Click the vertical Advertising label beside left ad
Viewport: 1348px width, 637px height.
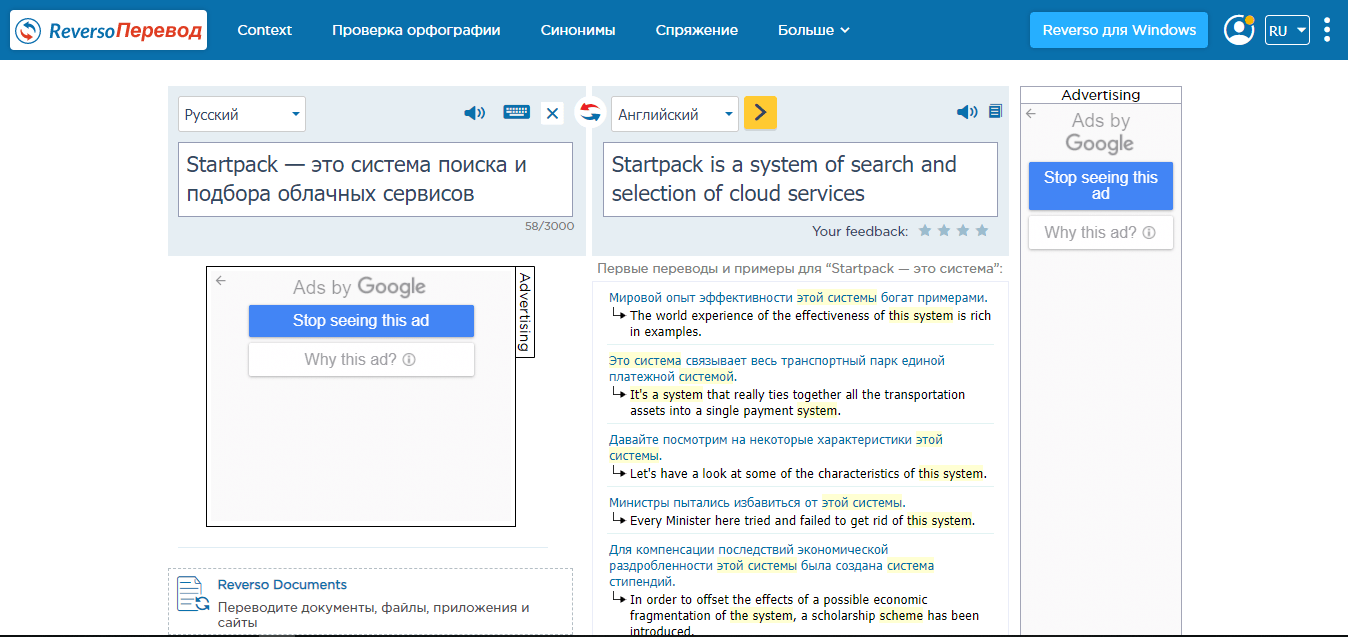tap(525, 312)
